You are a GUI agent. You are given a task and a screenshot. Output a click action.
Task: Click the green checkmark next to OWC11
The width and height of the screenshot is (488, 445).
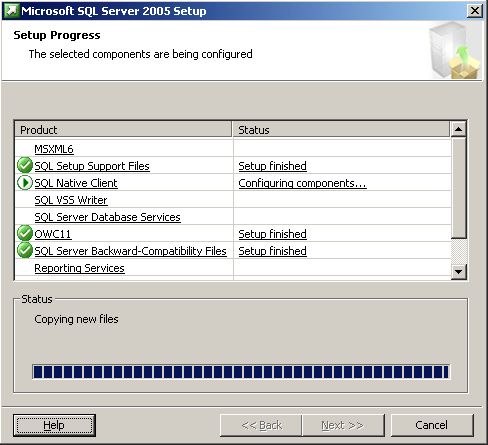click(x=25, y=233)
